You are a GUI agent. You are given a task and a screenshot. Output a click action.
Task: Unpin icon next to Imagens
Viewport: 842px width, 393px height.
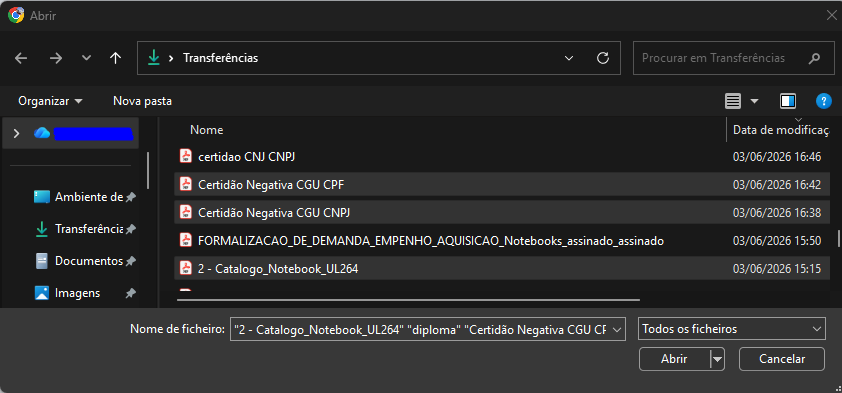tap(130, 294)
